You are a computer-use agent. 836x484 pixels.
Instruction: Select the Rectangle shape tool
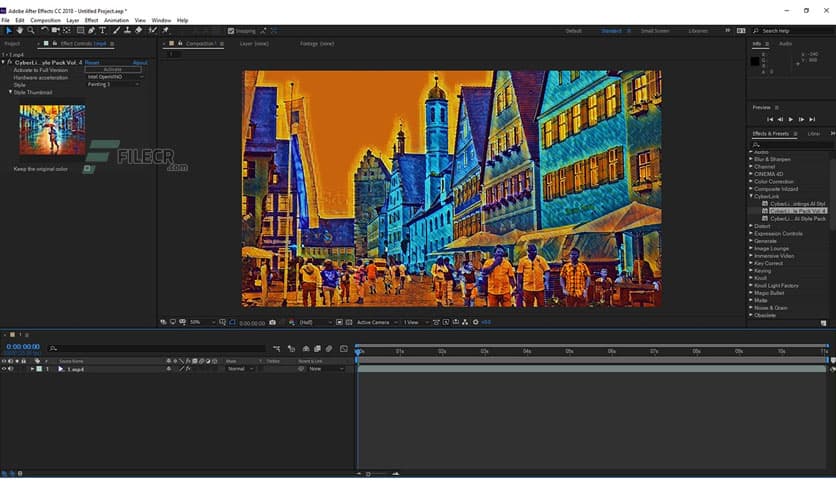[80, 31]
